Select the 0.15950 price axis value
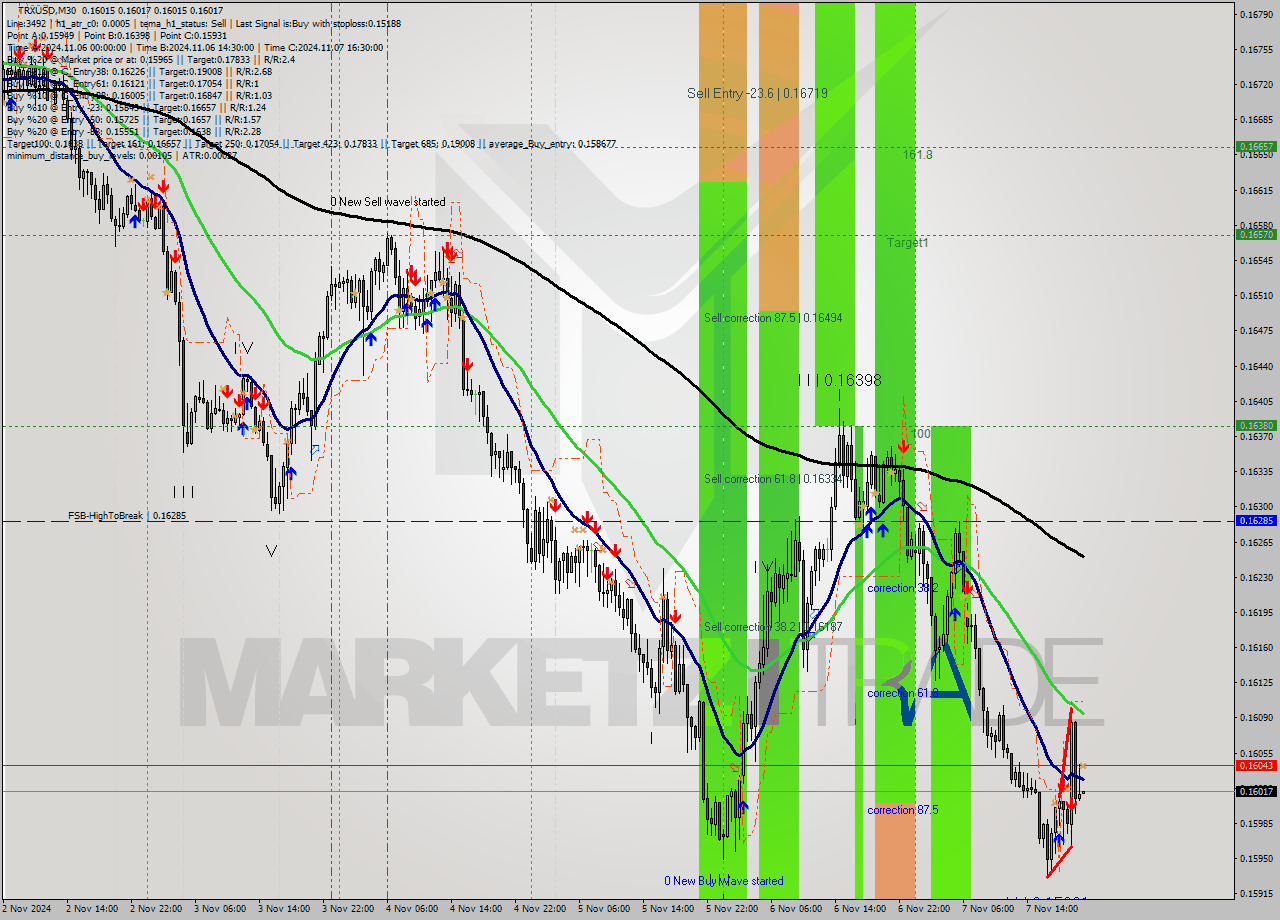The width and height of the screenshot is (1280, 920). 1257,858
